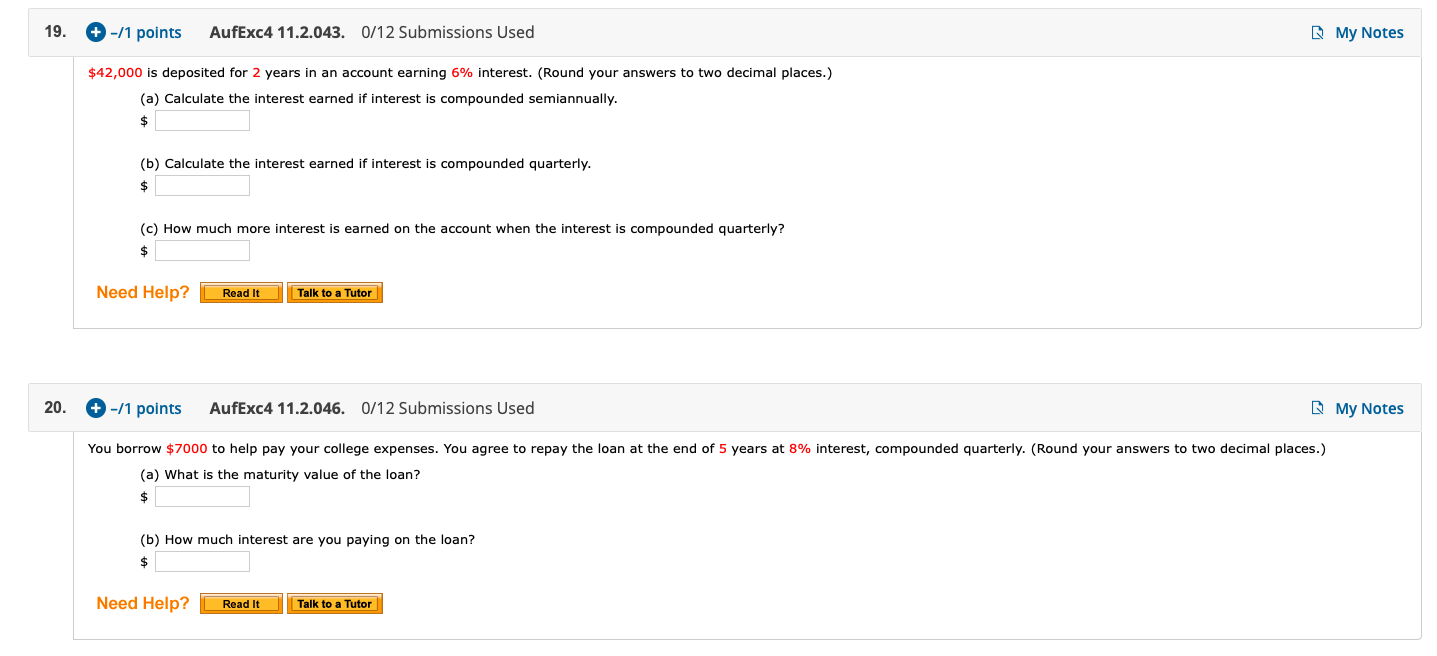Open My Notes for question 19
Screen dimensions: 1437x656
1369,31
